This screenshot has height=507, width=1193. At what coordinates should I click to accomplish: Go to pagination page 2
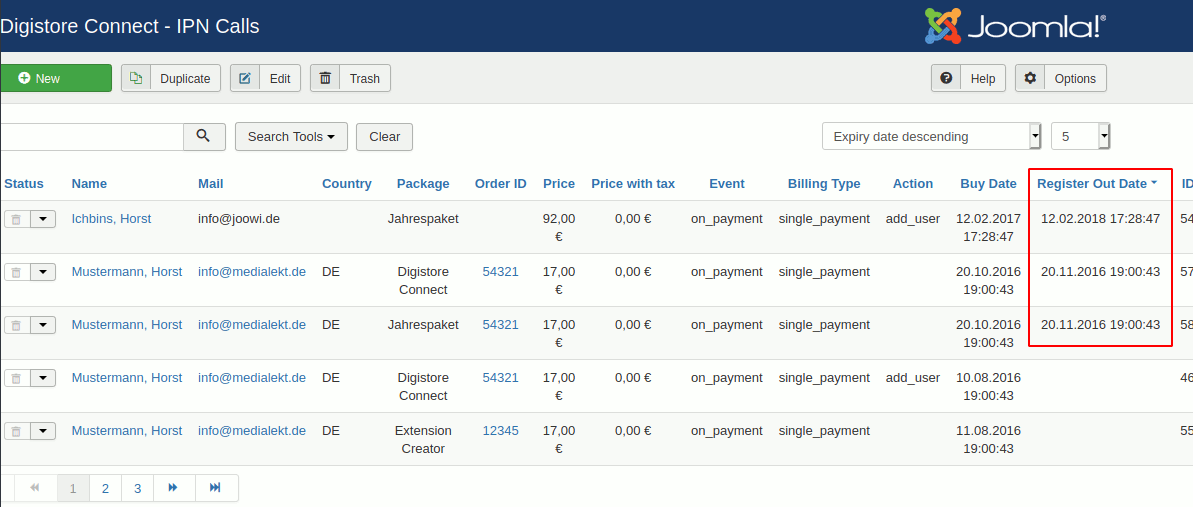[x=106, y=488]
